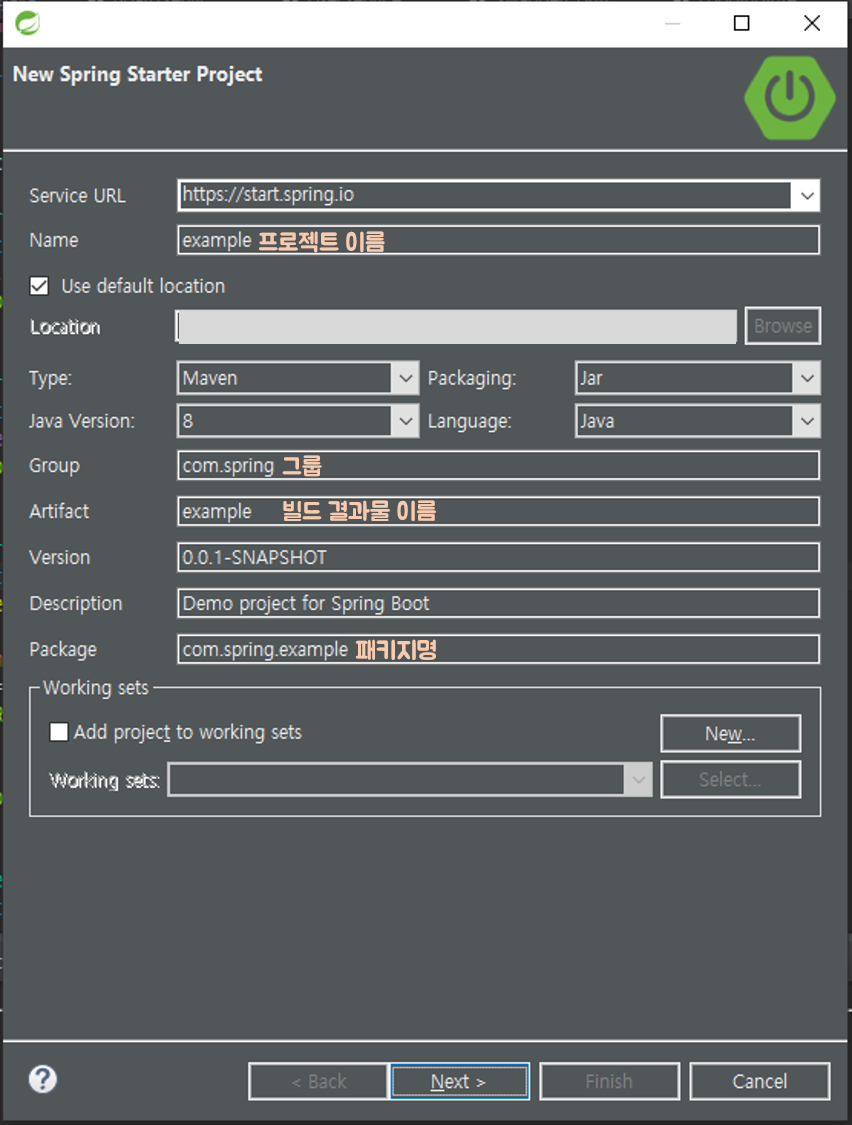
Task: Minimize the dialog window
Action: pos(673,24)
